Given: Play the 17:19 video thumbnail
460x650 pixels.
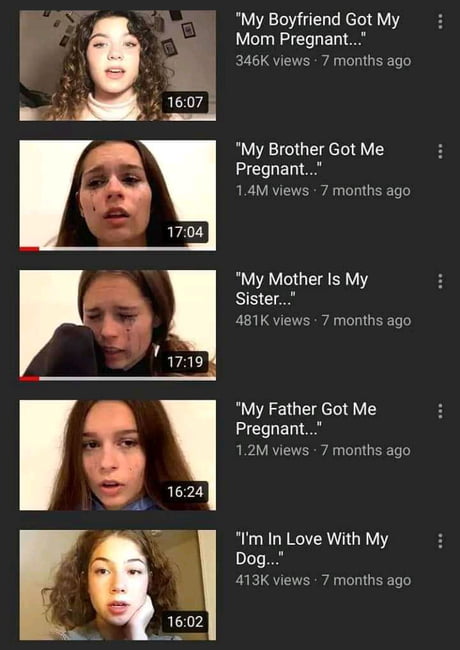Looking at the screenshot, I should pyautogui.click(x=118, y=325).
